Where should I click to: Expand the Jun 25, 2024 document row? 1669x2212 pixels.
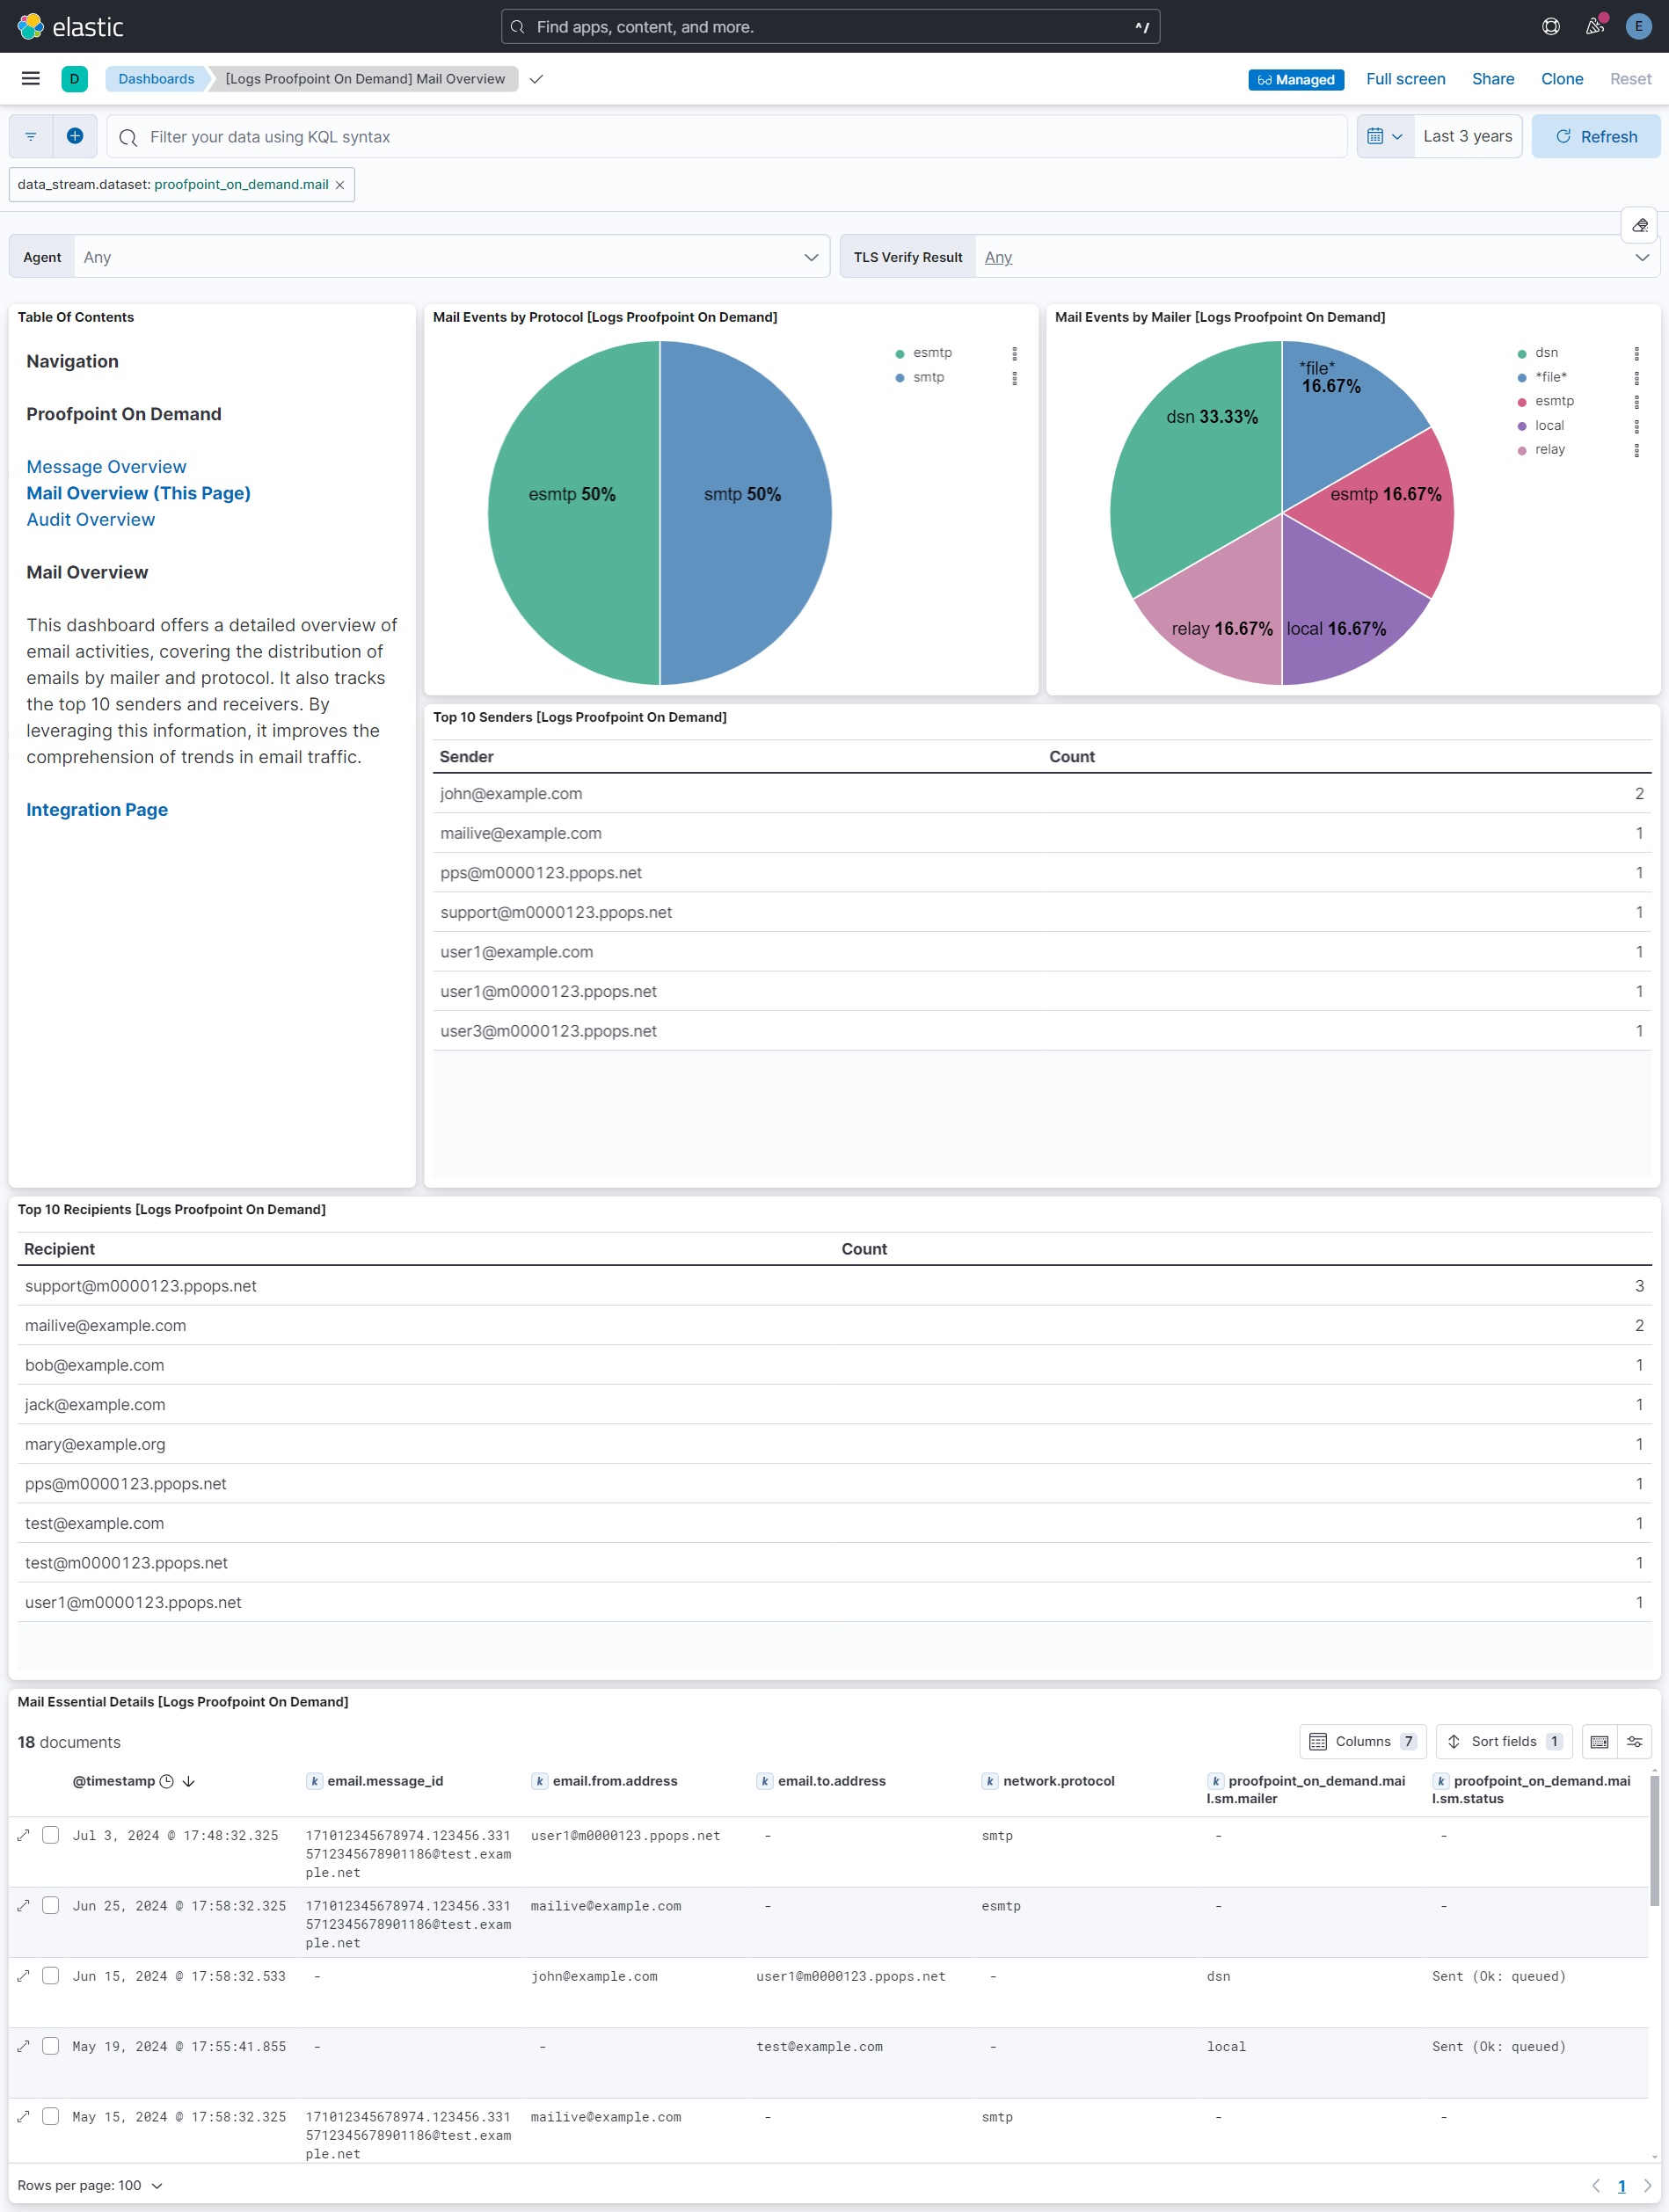point(23,1906)
